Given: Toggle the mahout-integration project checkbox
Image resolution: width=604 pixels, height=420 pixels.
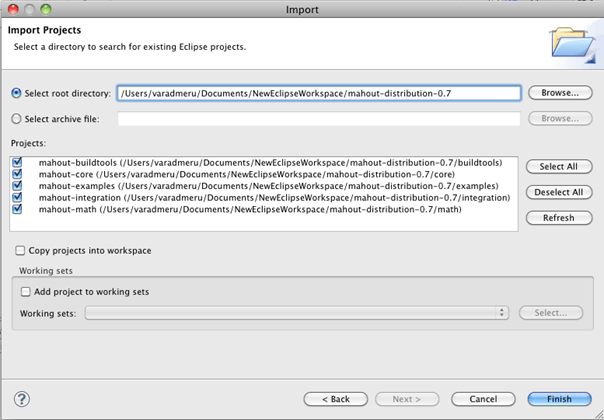Looking at the screenshot, I should tap(19, 198).
